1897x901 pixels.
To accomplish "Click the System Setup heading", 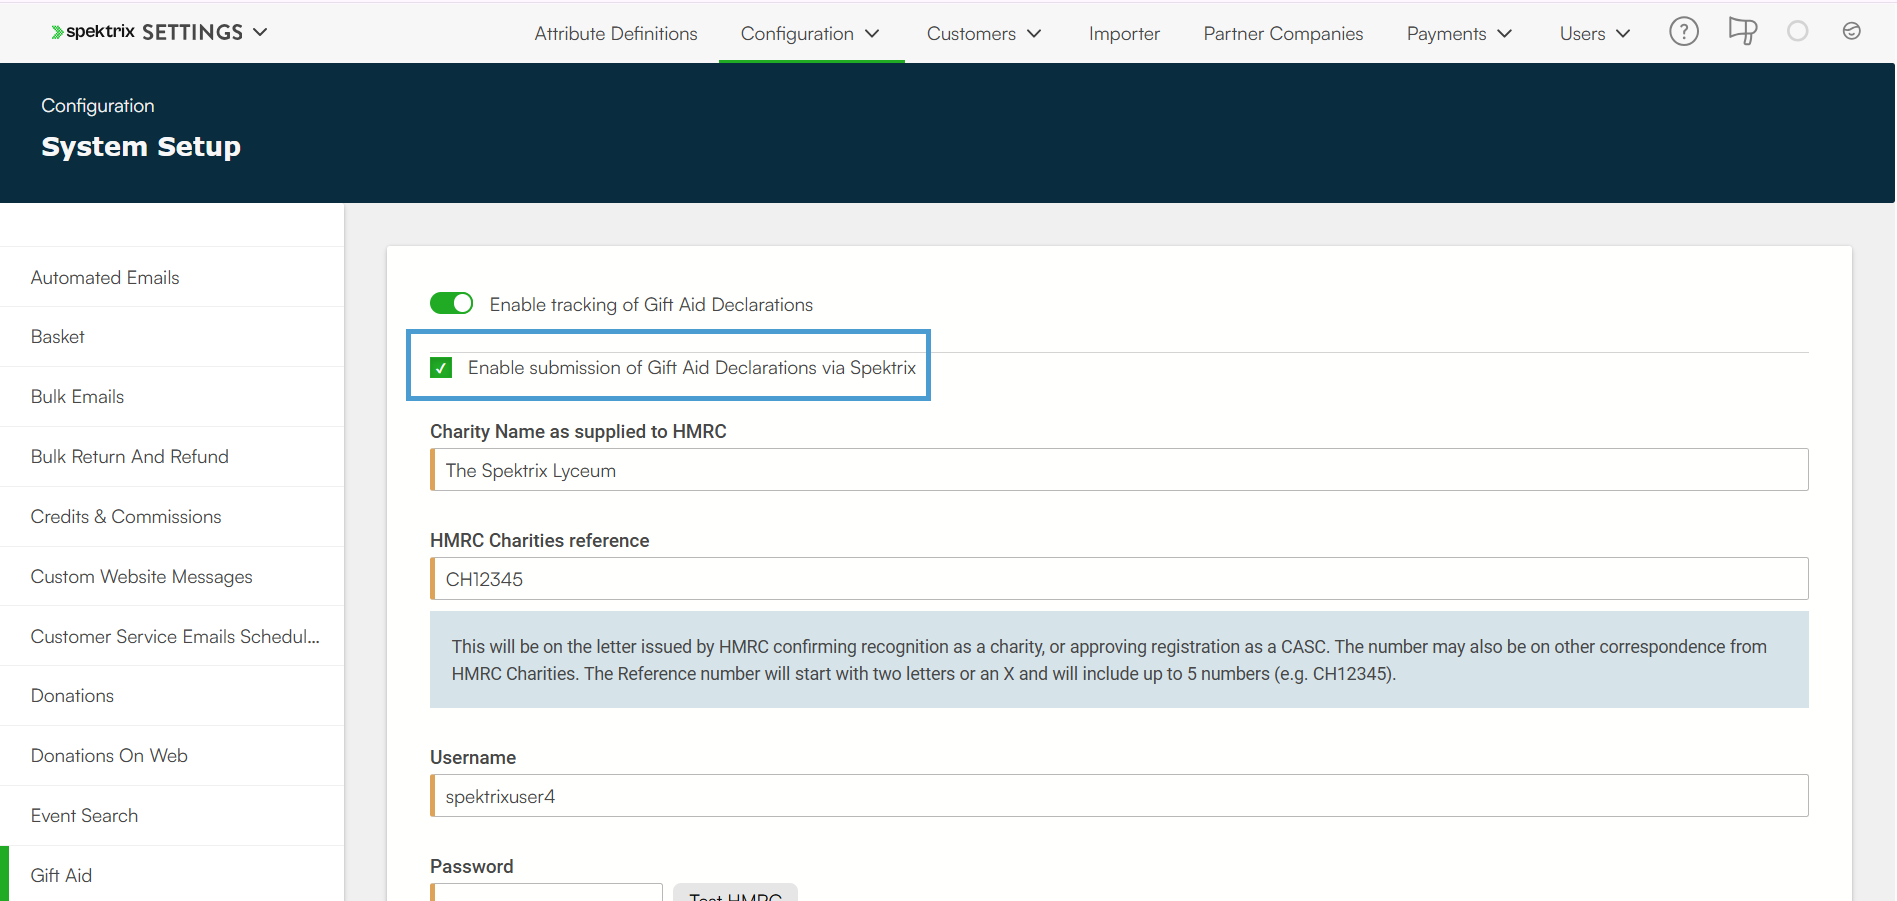I will click(x=141, y=147).
